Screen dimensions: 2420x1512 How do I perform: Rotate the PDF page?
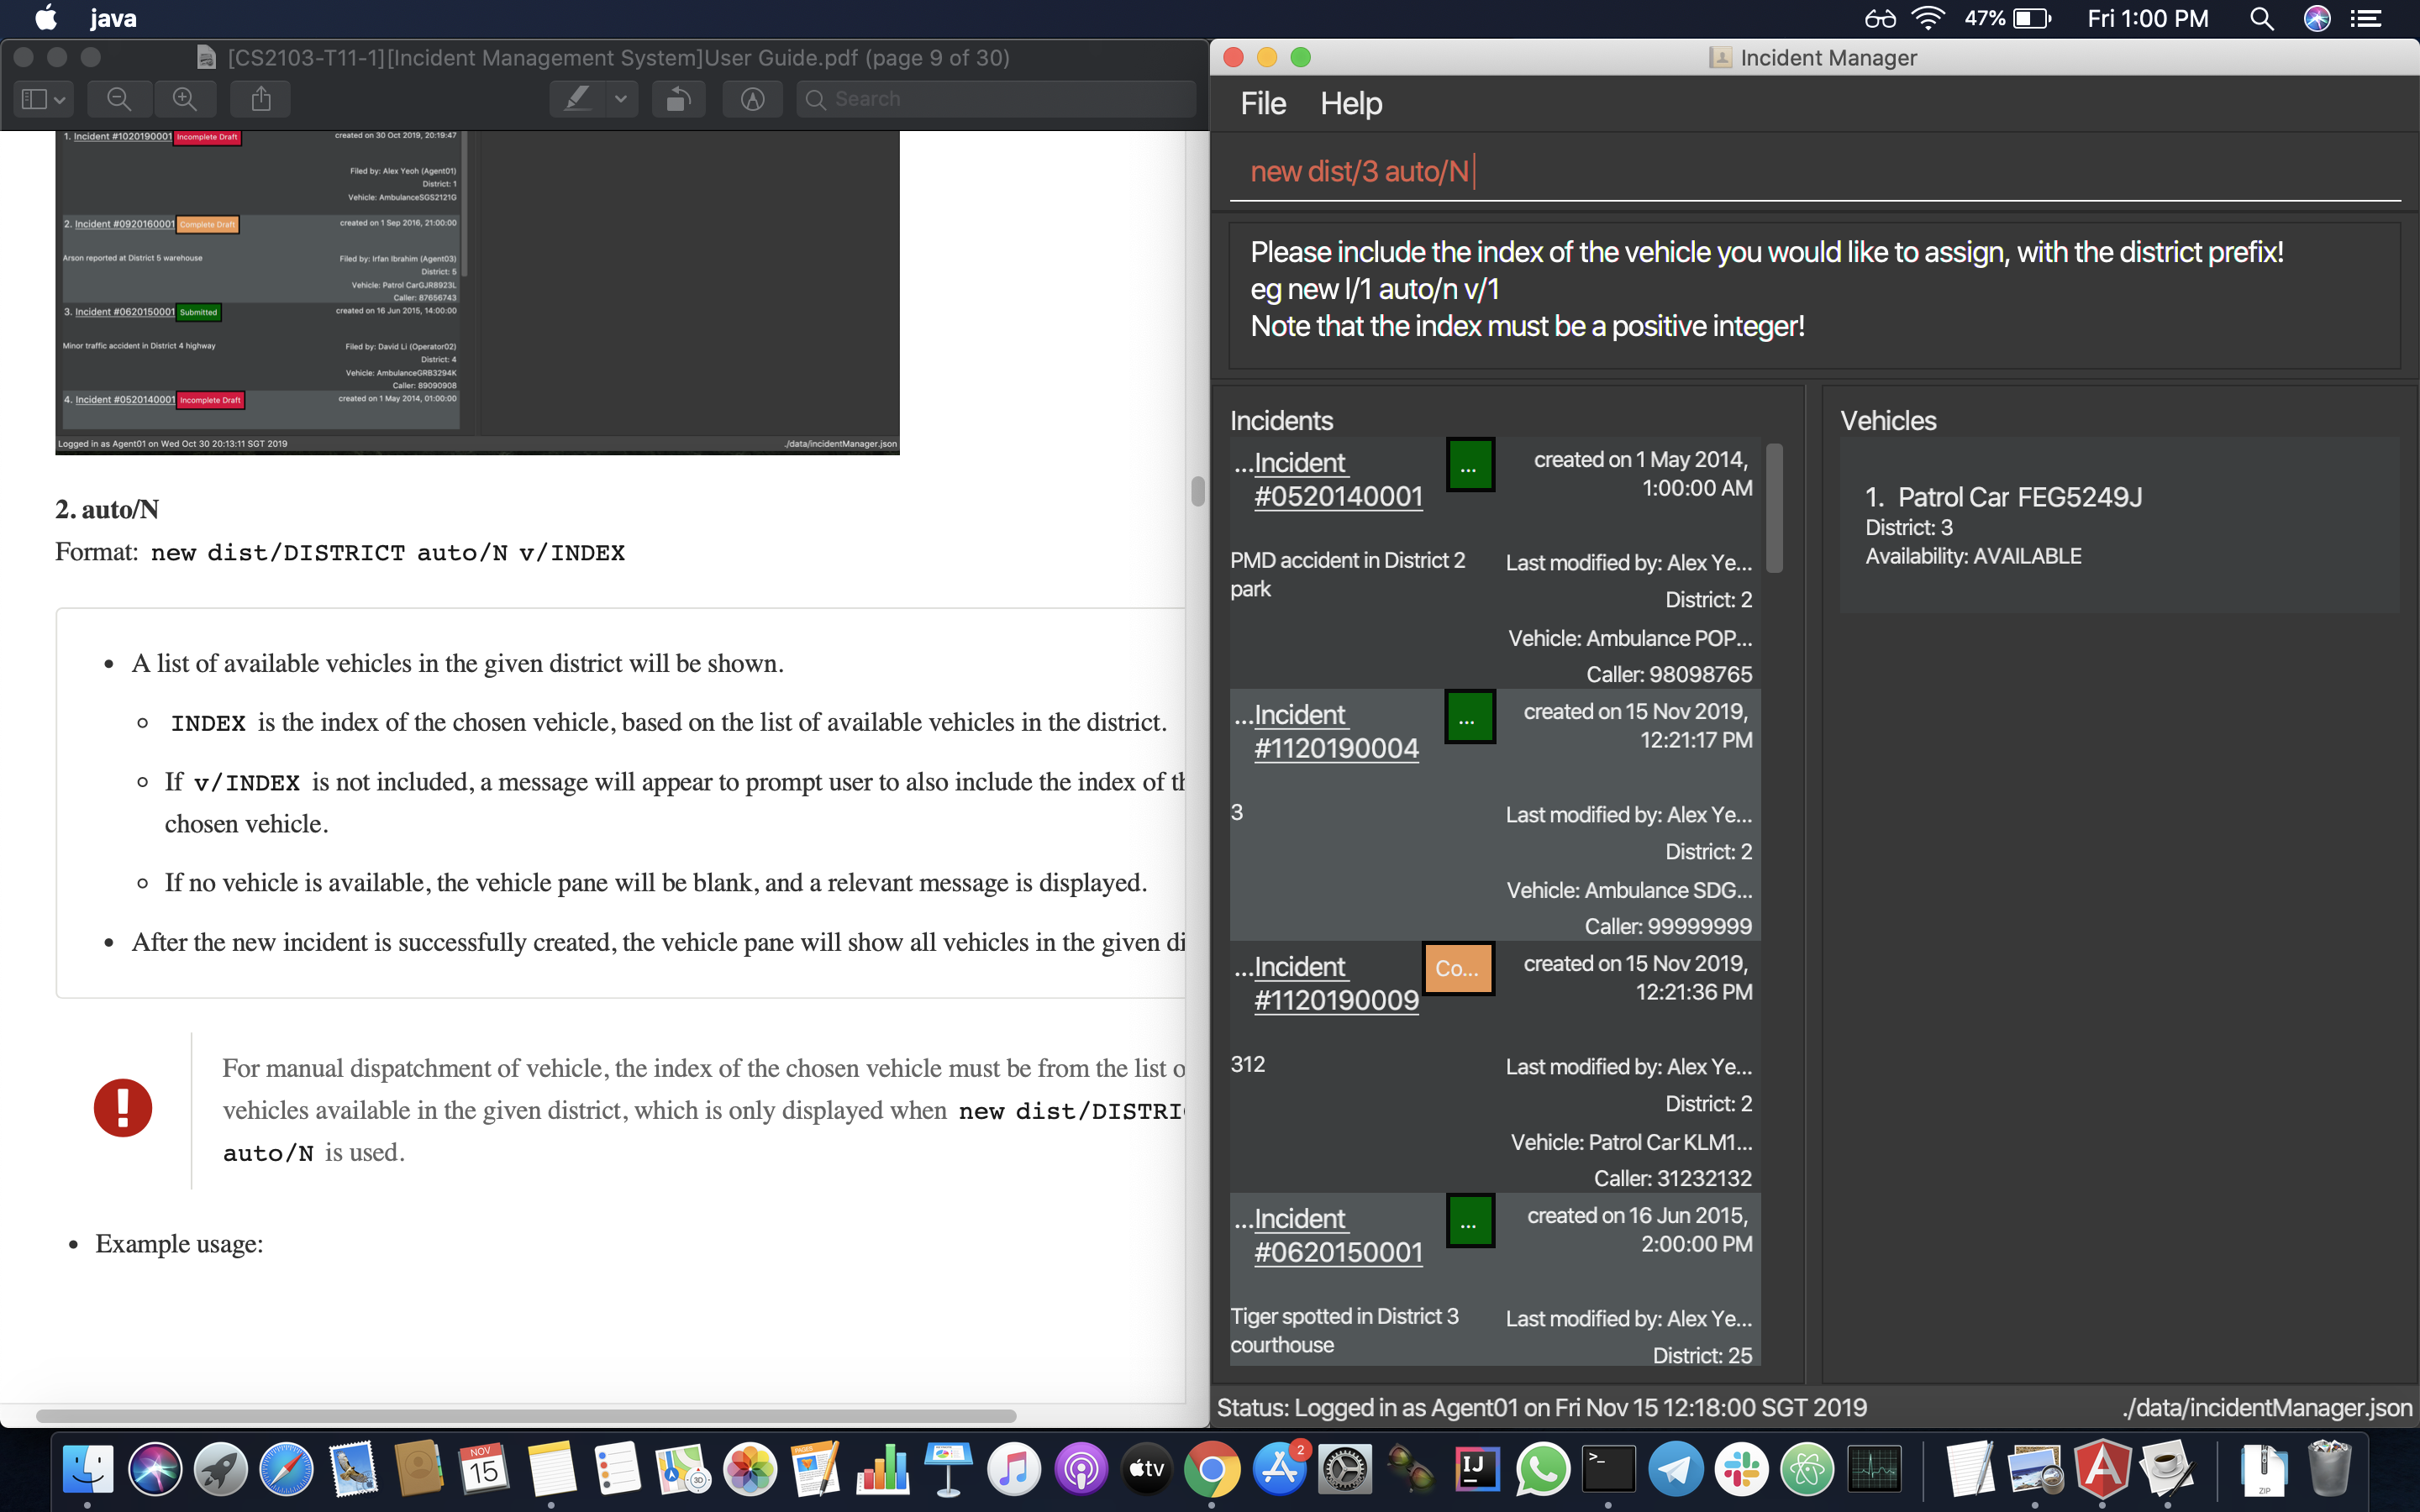(678, 98)
